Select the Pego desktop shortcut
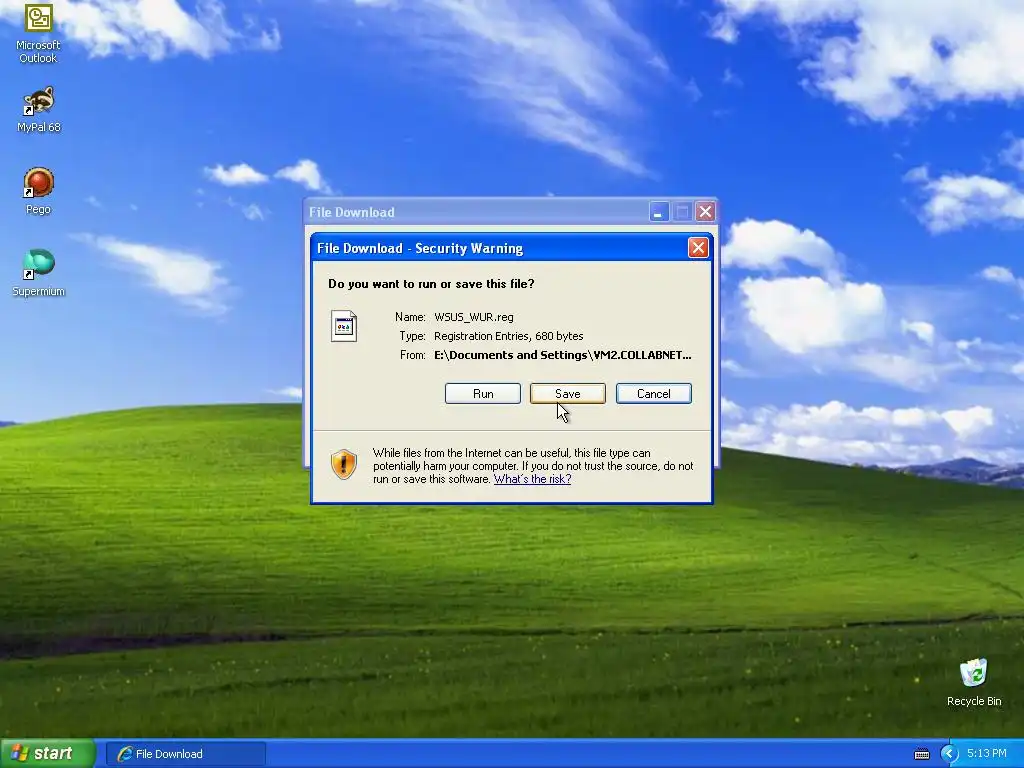 tap(38, 191)
